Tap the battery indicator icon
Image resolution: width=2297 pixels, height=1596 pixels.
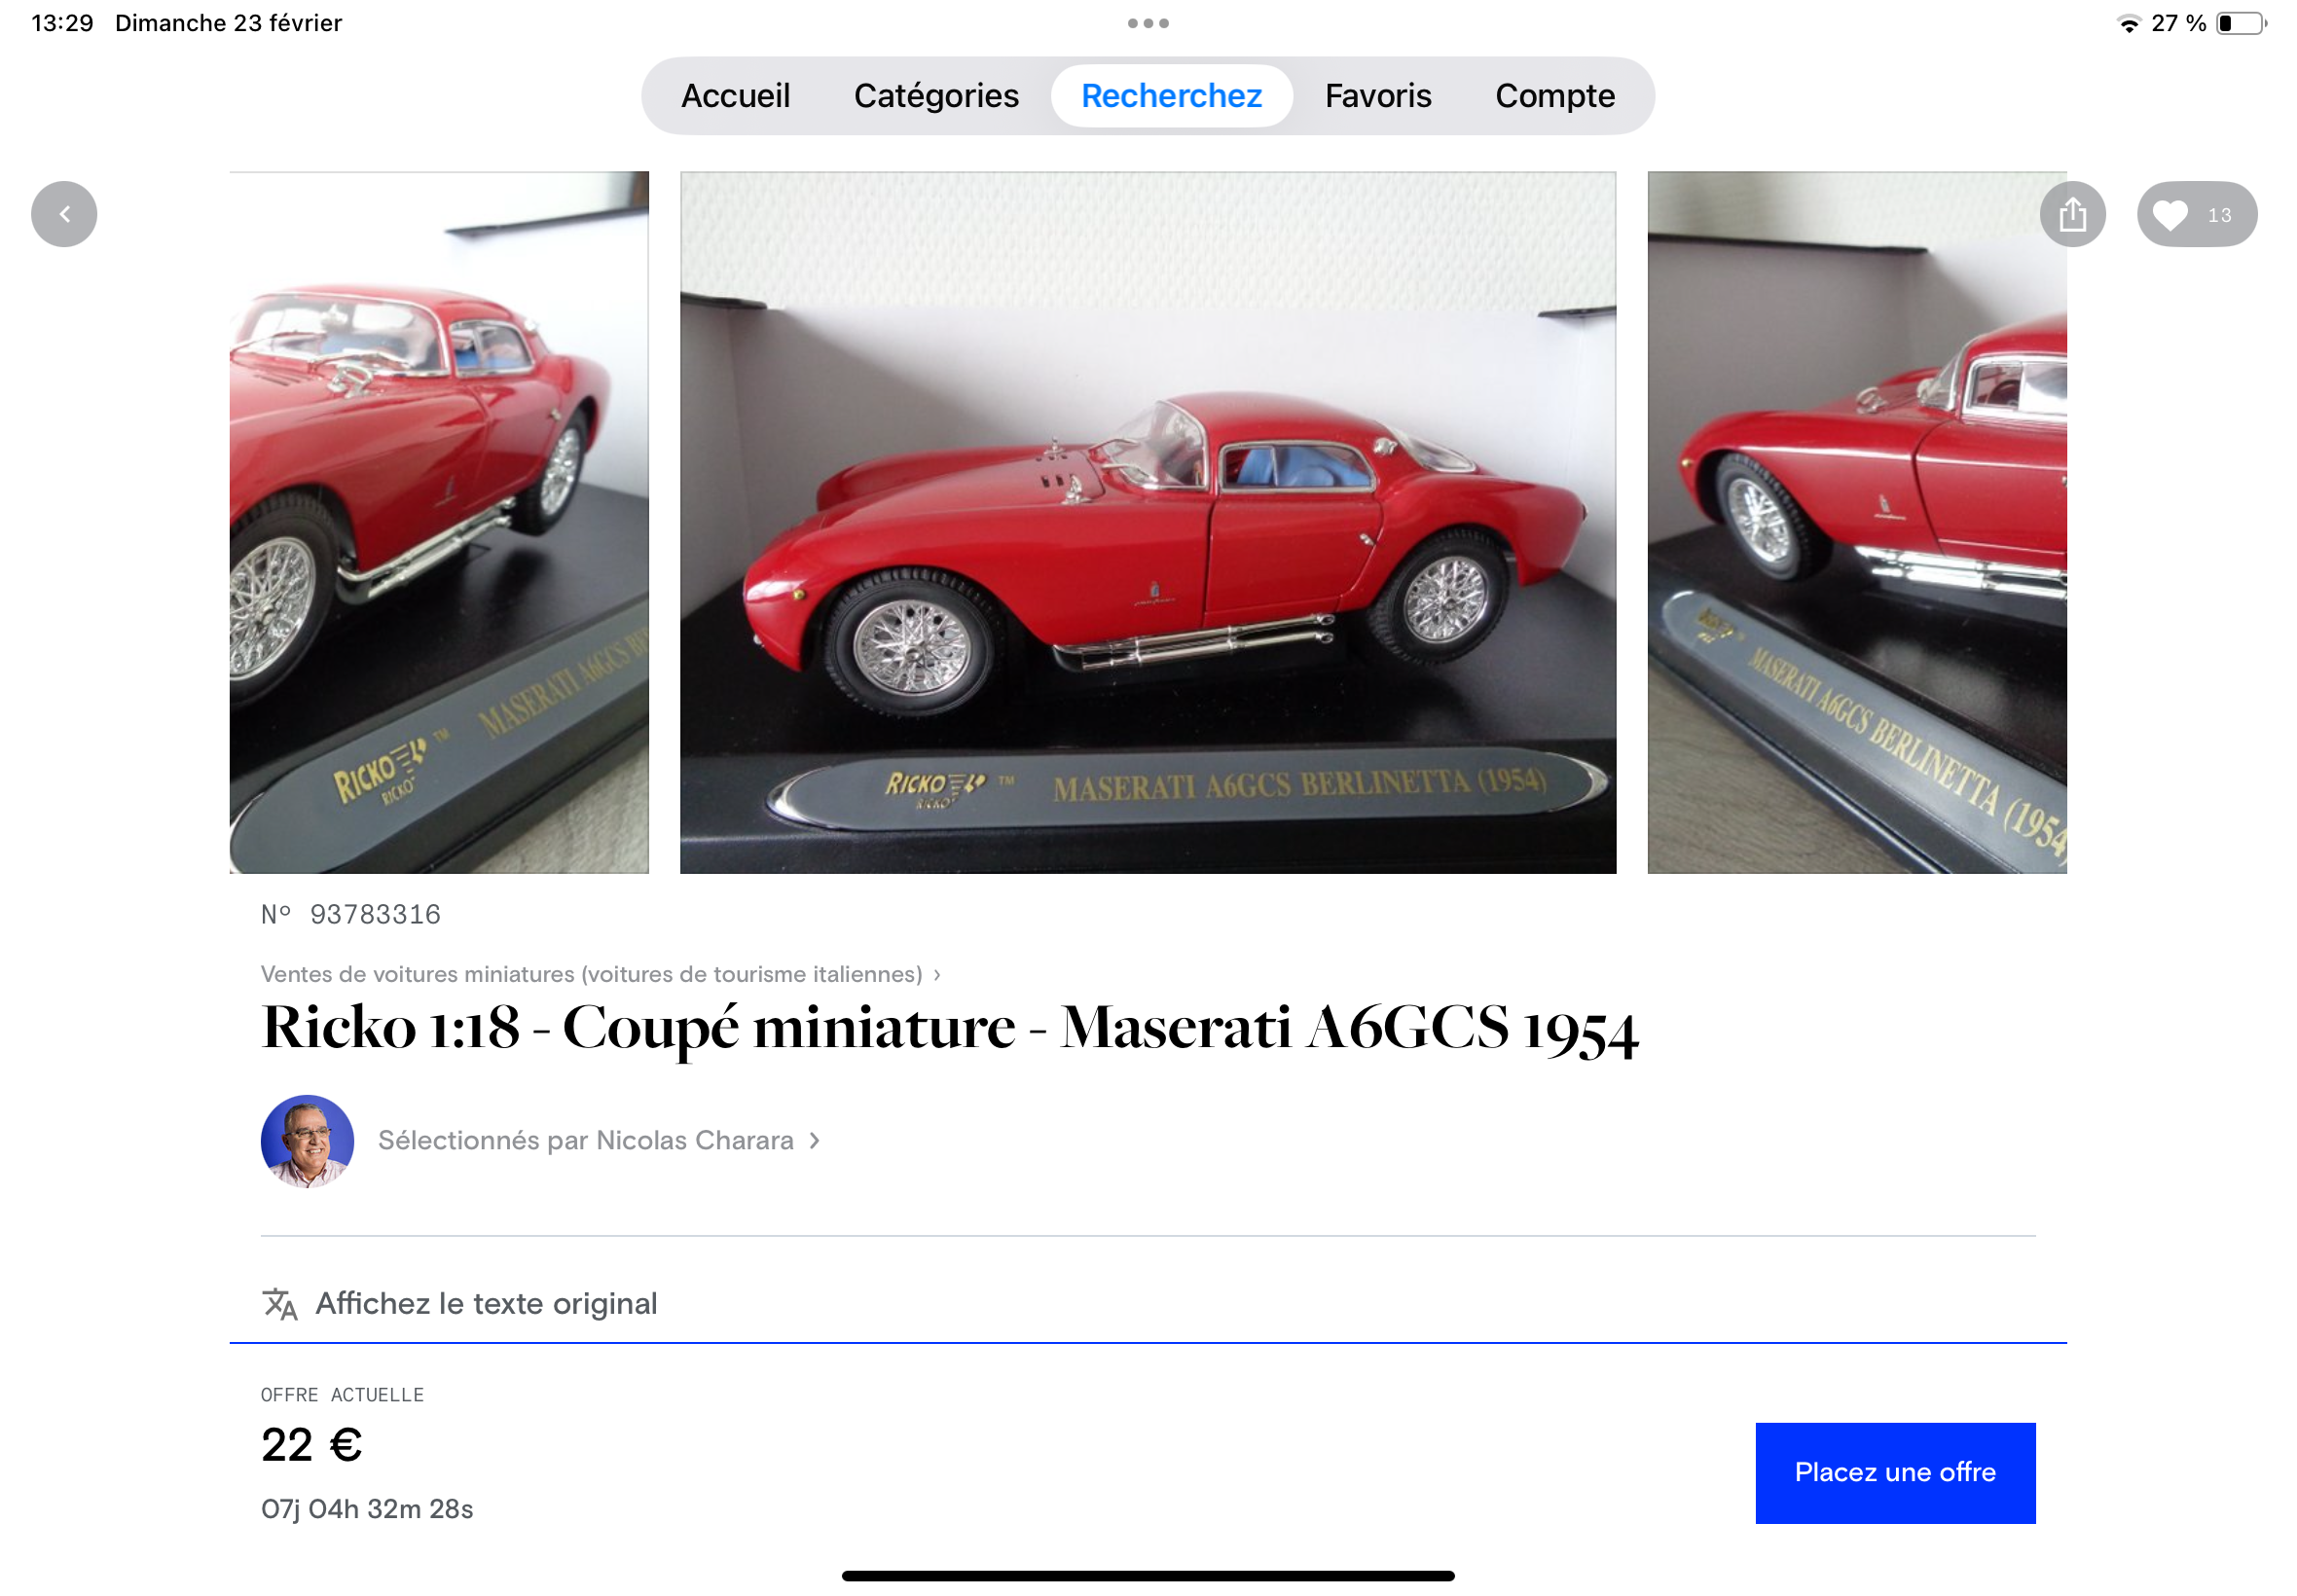2240,23
